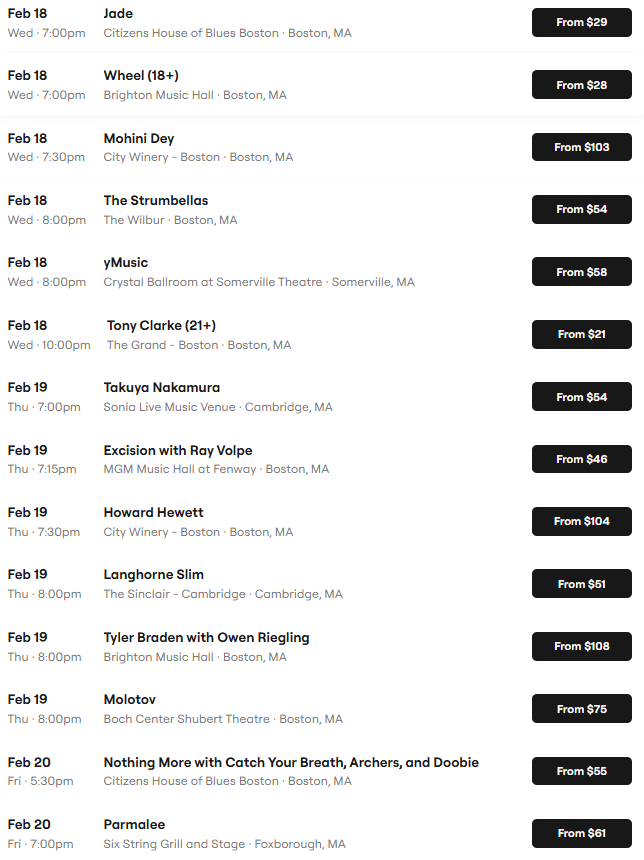Open The Strumbellas event at The Wilbur
The width and height of the screenshot is (644, 860).
(x=156, y=201)
